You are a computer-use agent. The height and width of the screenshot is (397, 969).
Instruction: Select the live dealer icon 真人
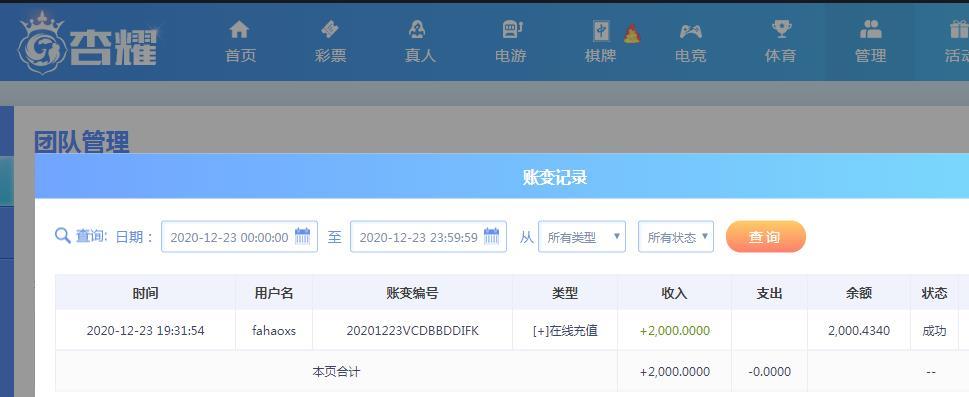[420, 29]
